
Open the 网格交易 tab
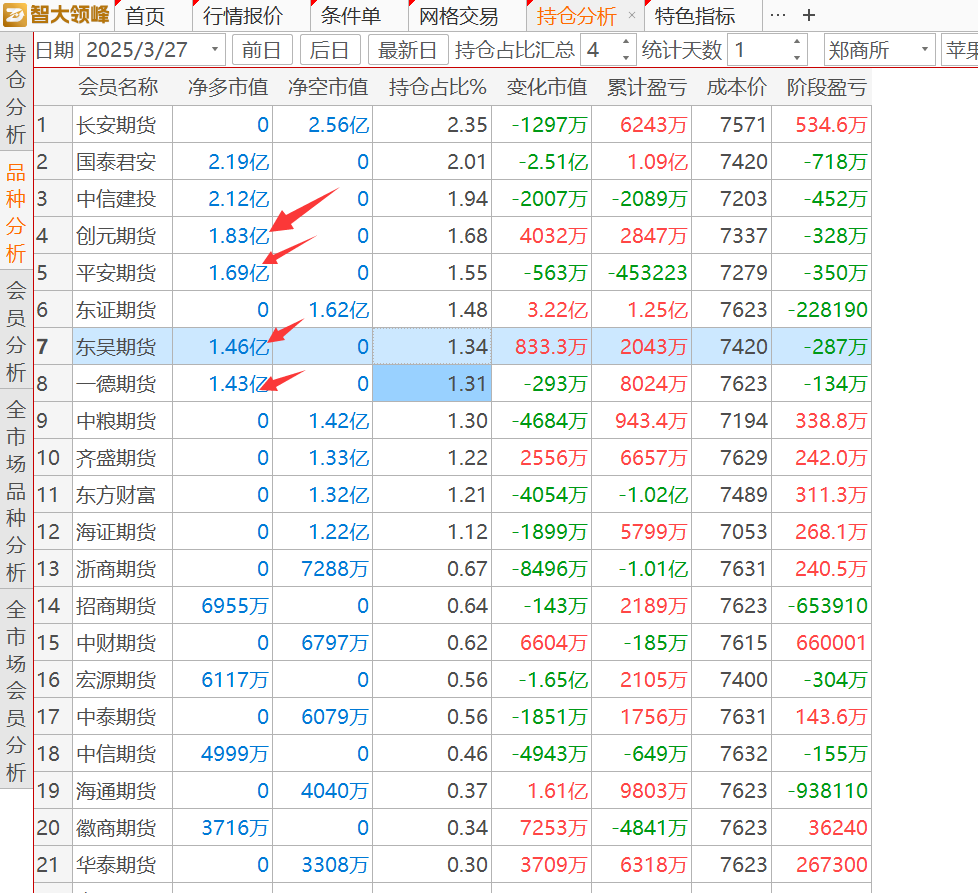pos(458,16)
